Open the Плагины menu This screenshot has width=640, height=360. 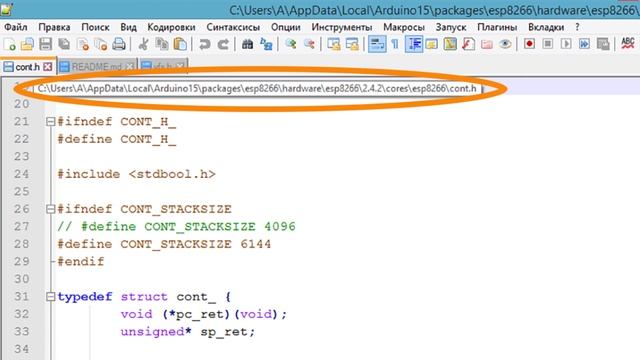[x=497, y=27]
